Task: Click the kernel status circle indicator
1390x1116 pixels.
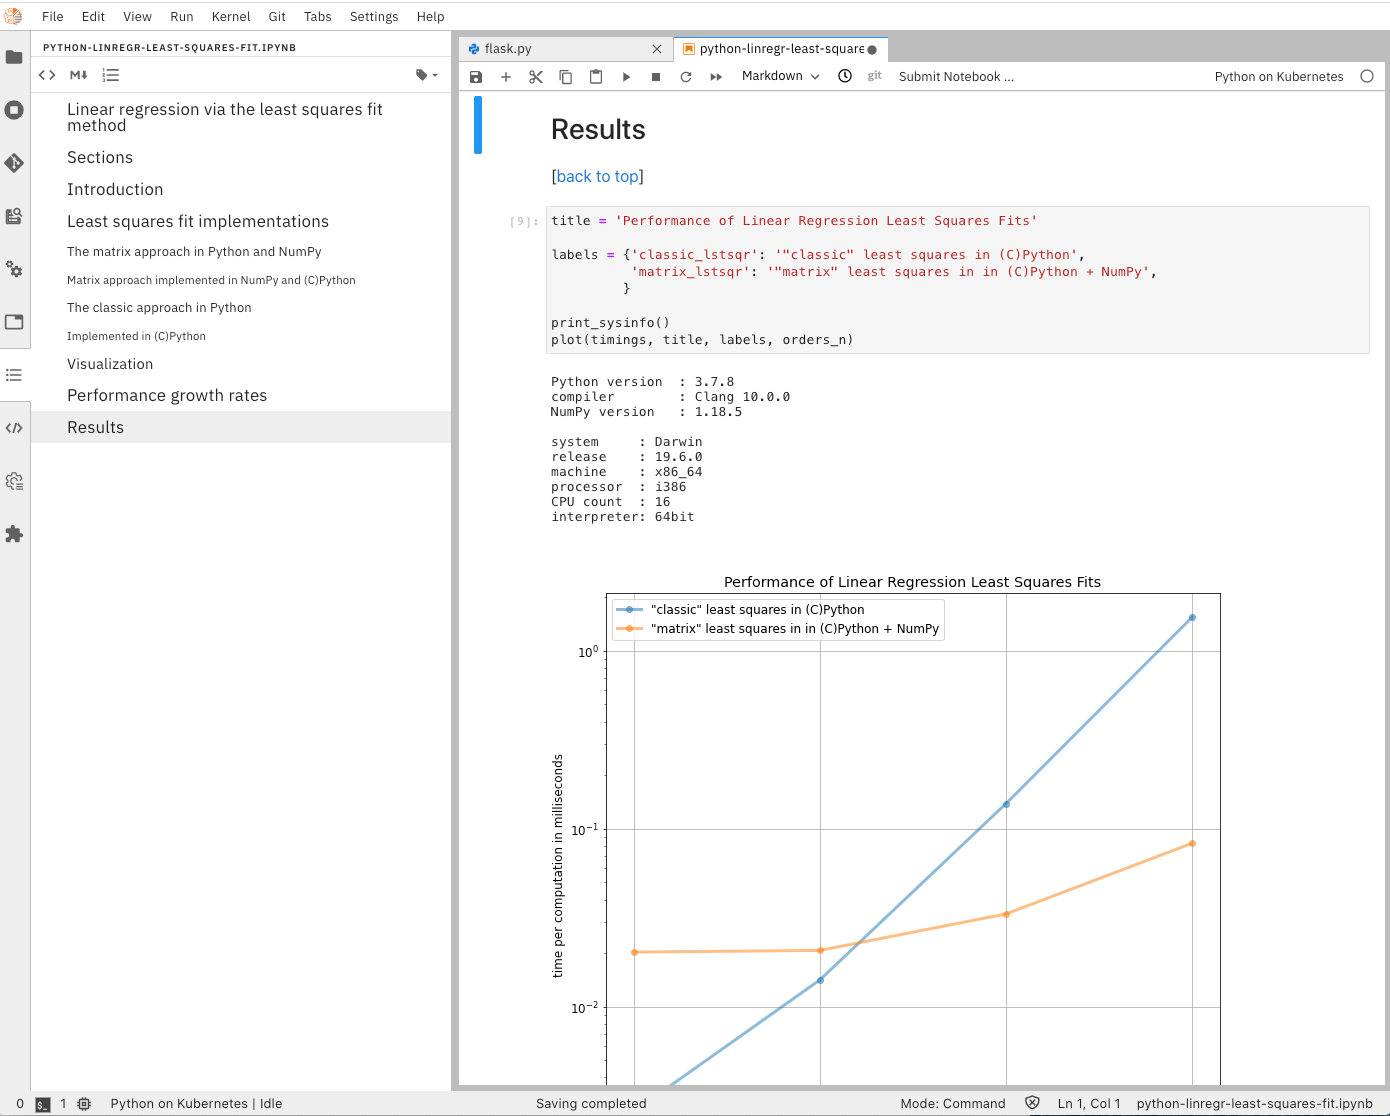Action: coord(1367,76)
